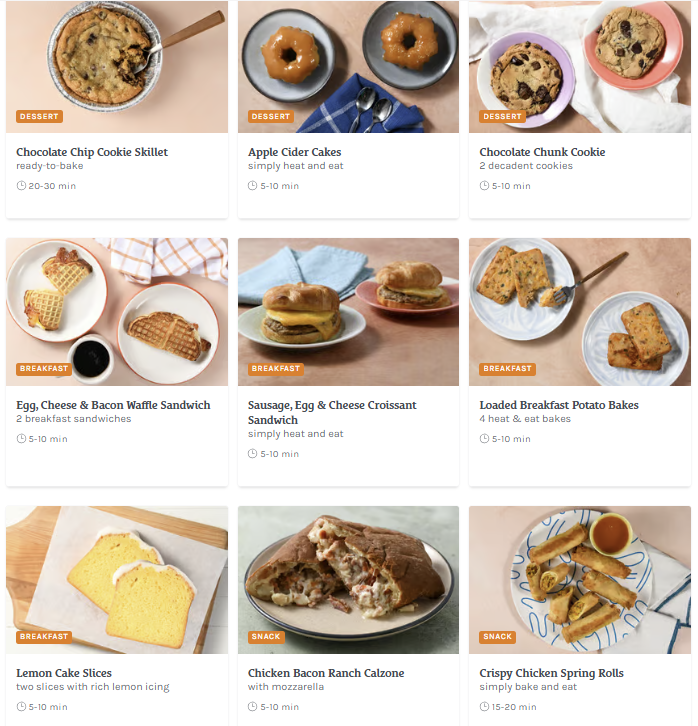698x726 pixels.
Task: Select the Lemon Cake Slices photo
Action: pyautogui.click(x=117, y=580)
